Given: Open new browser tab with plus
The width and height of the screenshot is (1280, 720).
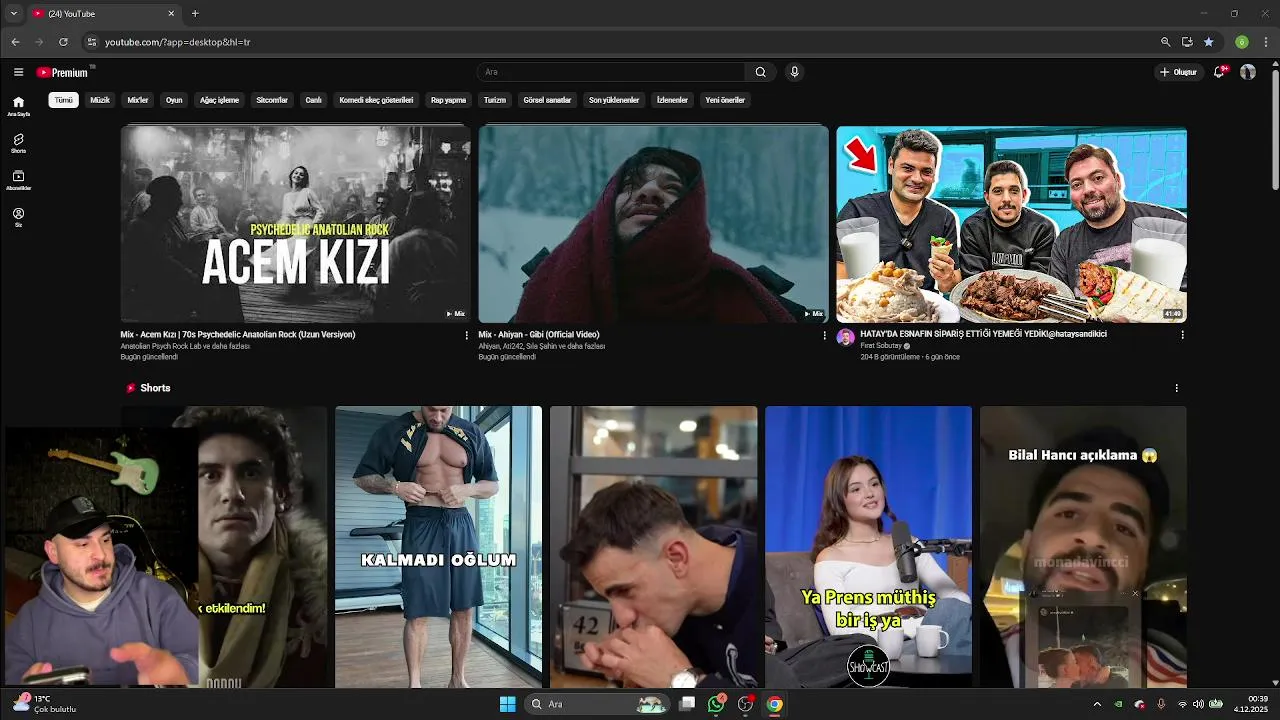Looking at the screenshot, I should [195, 14].
